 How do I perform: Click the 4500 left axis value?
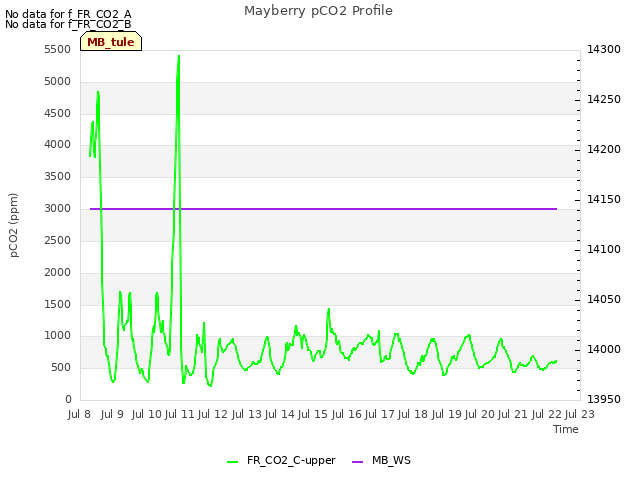coord(58,113)
